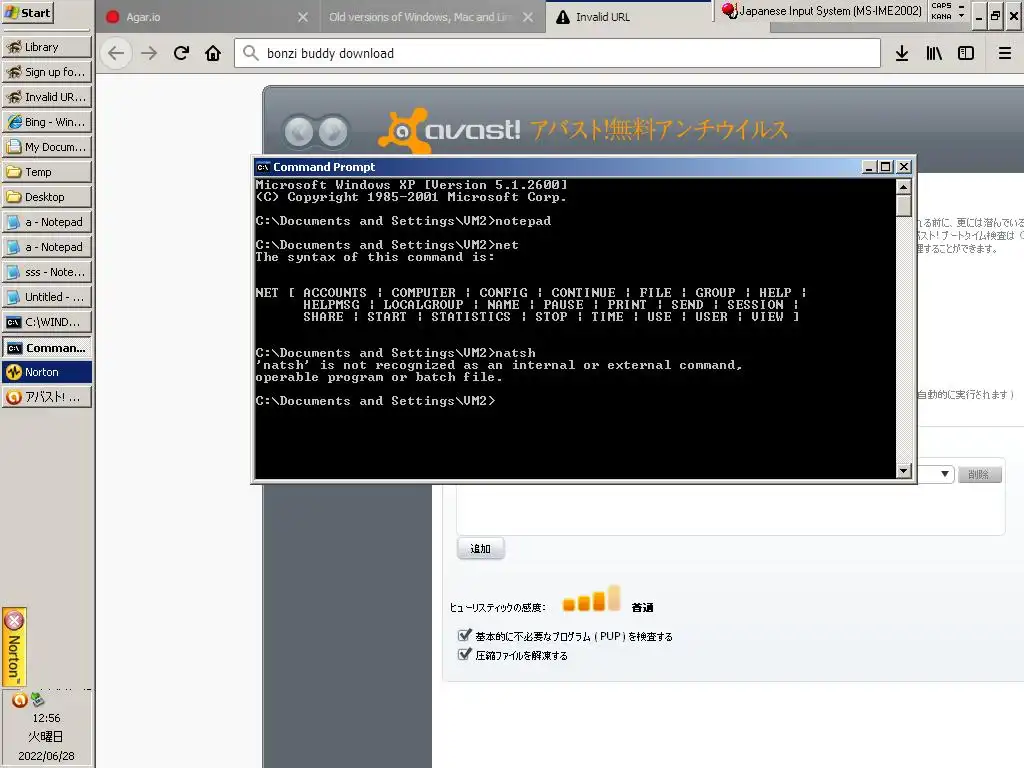1024x768 pixels.
Task: Toggle 圧縮ファイルを解凍する checkbox
Action: coord(464,654)
